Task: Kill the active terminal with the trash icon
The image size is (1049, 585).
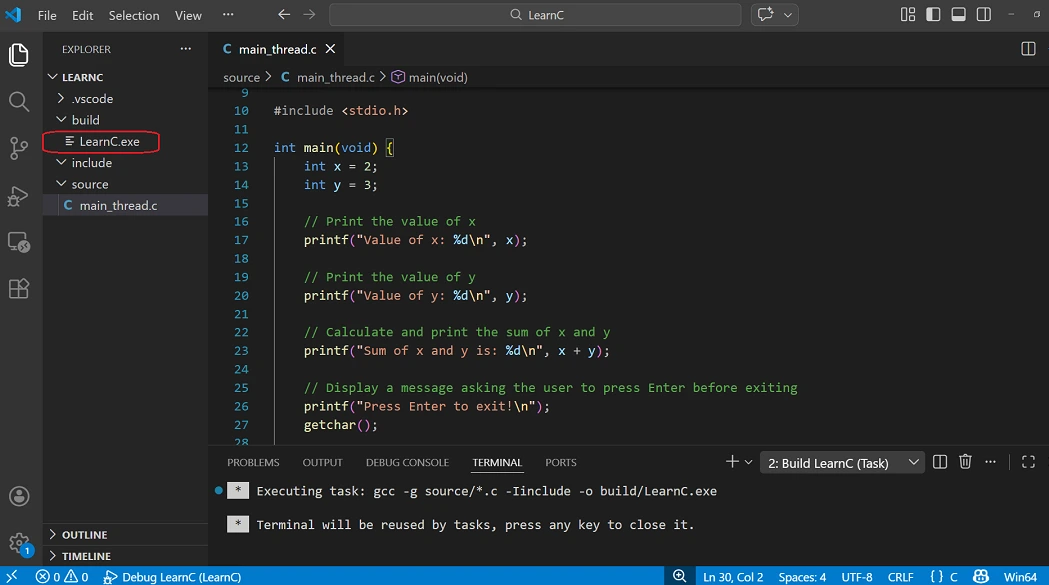Action: [964, 462]
